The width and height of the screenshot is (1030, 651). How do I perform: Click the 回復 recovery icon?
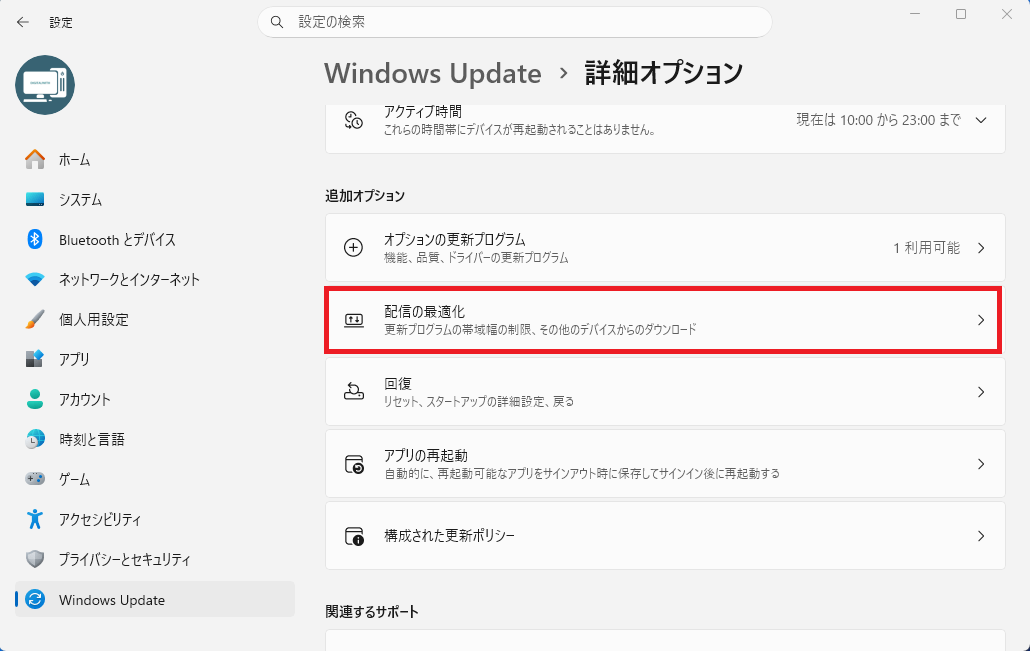click(x=353, y=392)
